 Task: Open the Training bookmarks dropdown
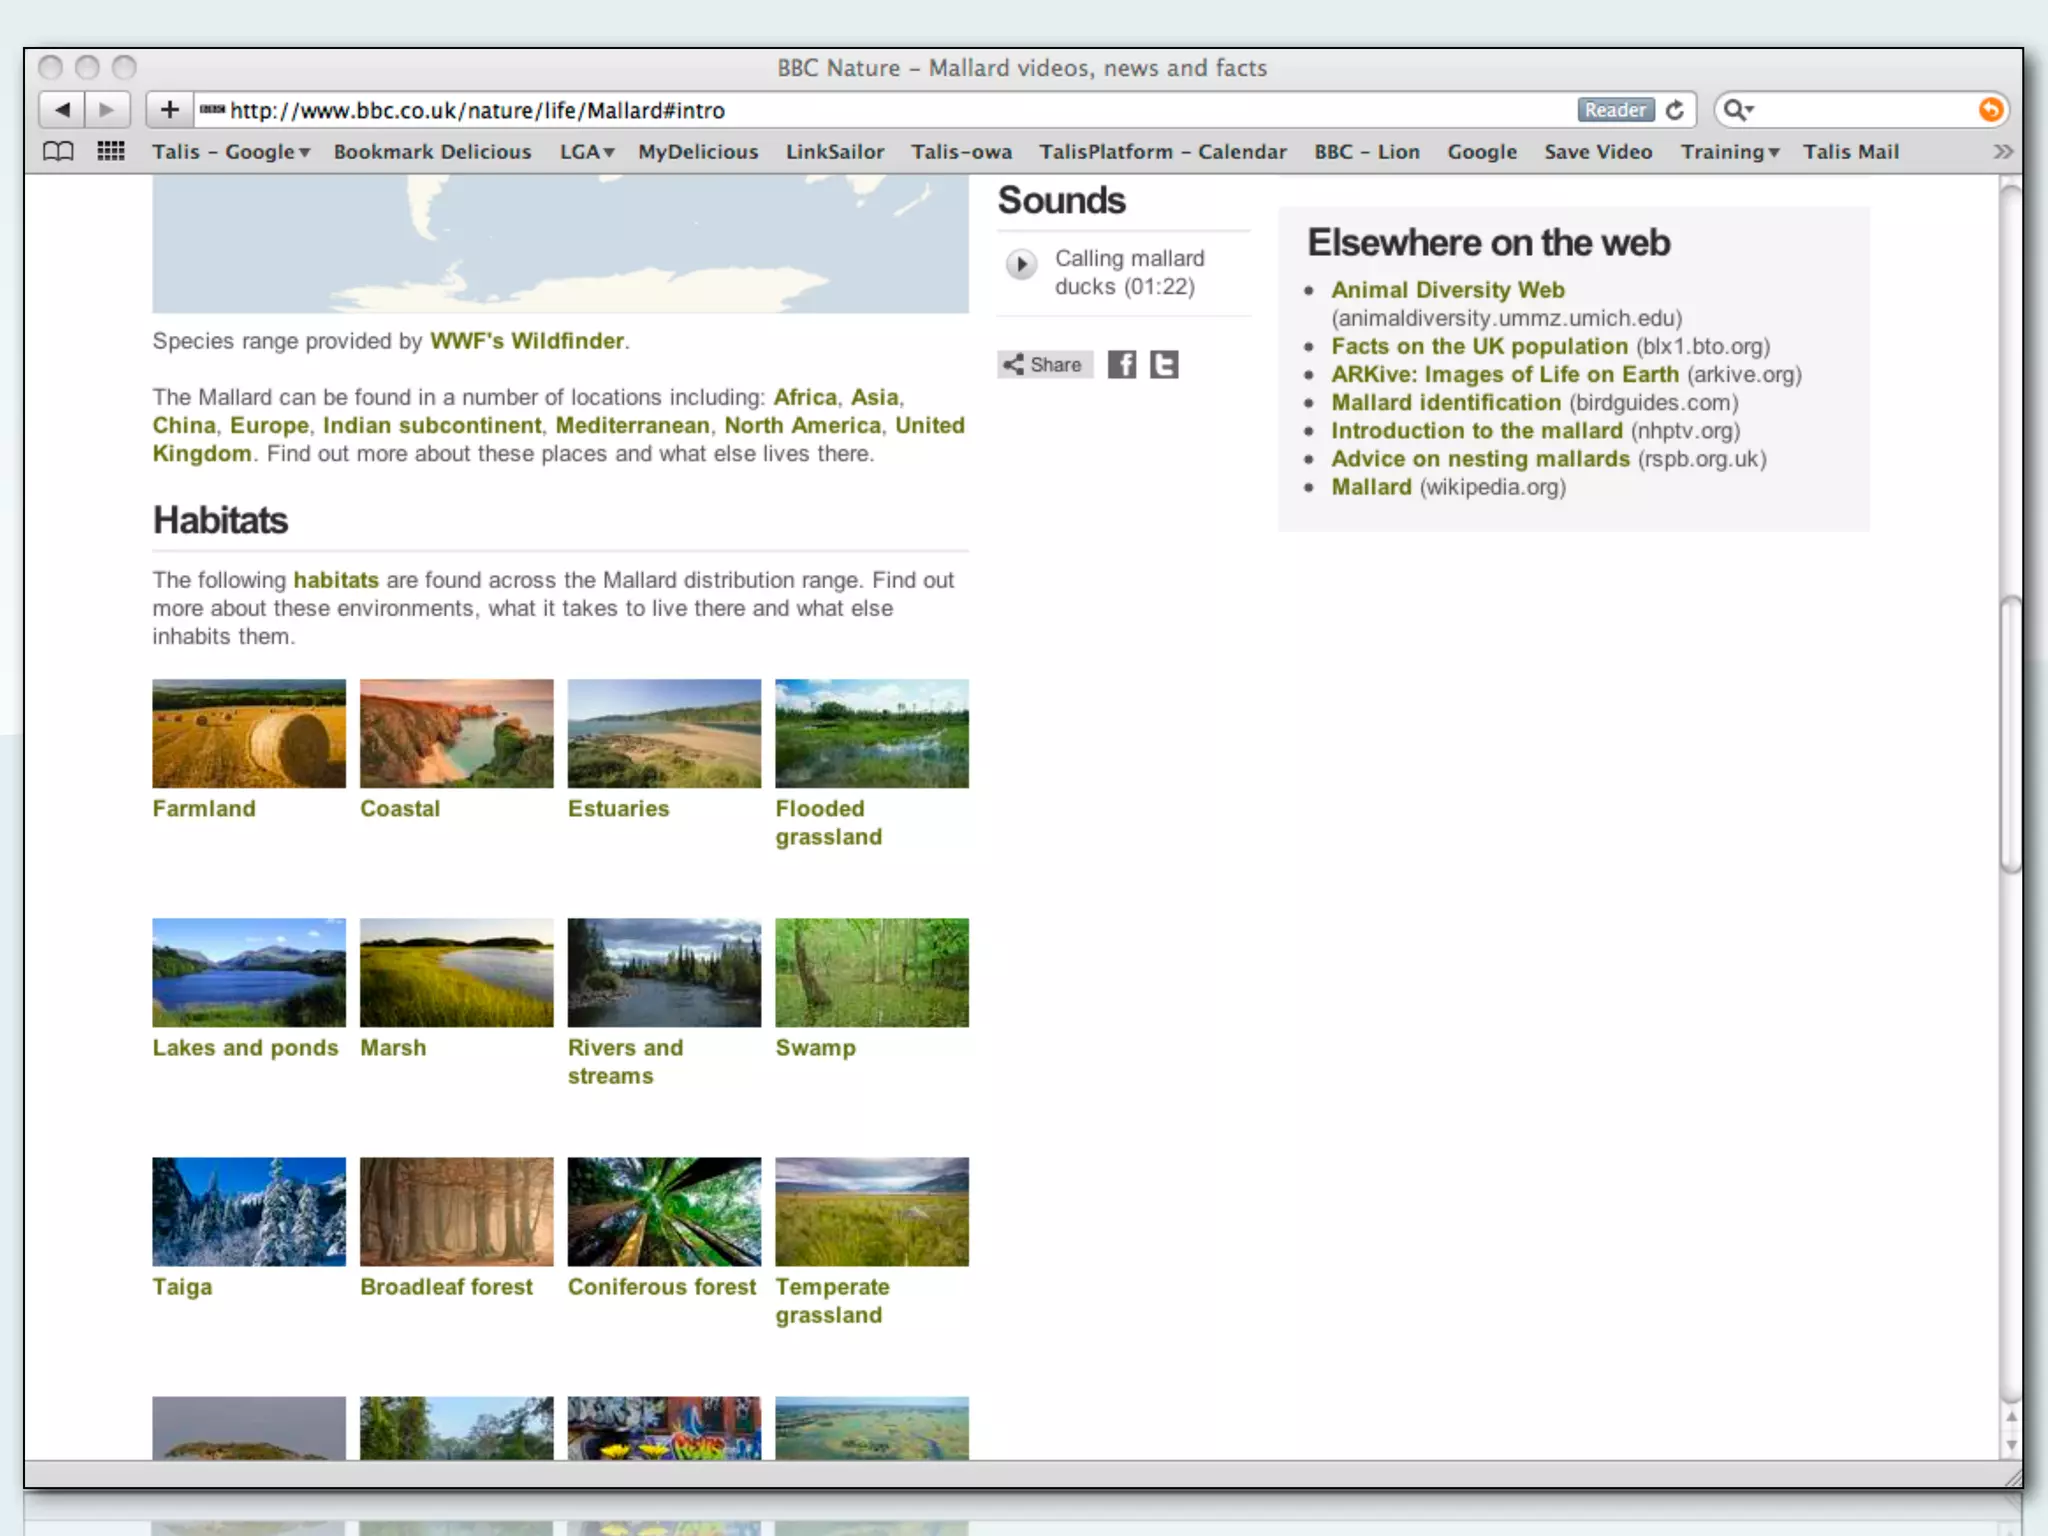tap(1730, 152)
